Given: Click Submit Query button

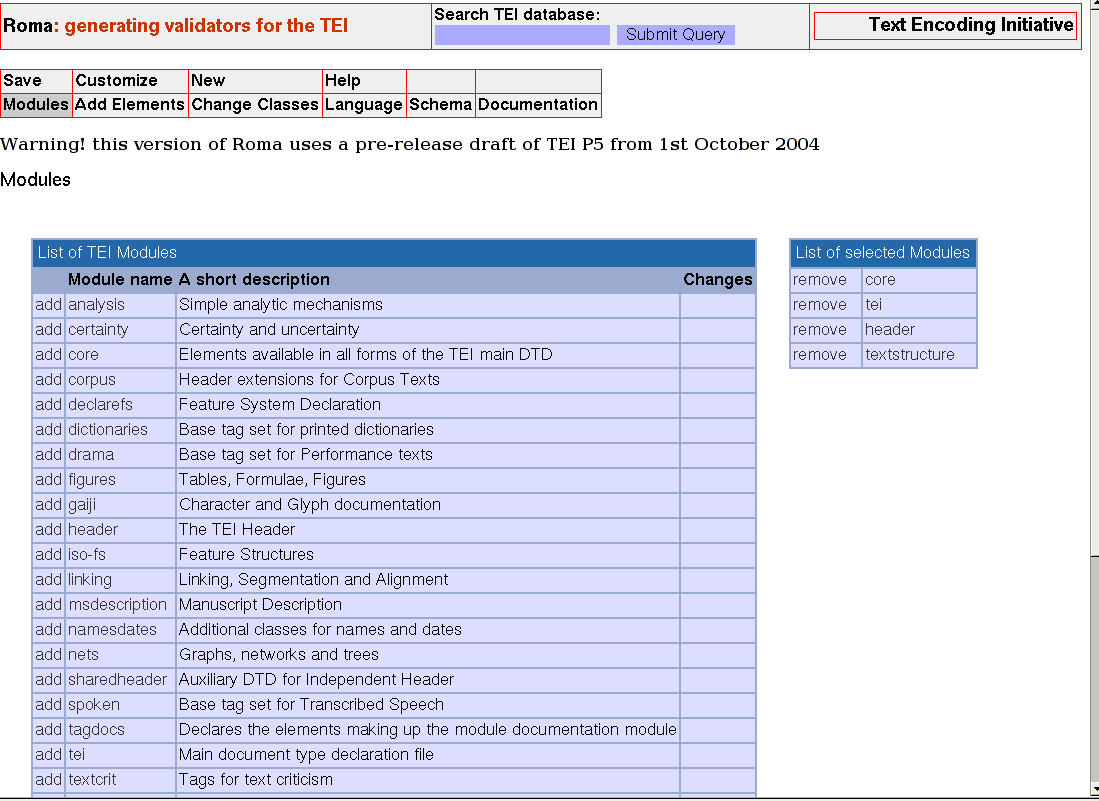Looking at the screenshot, I should (675, 35).
